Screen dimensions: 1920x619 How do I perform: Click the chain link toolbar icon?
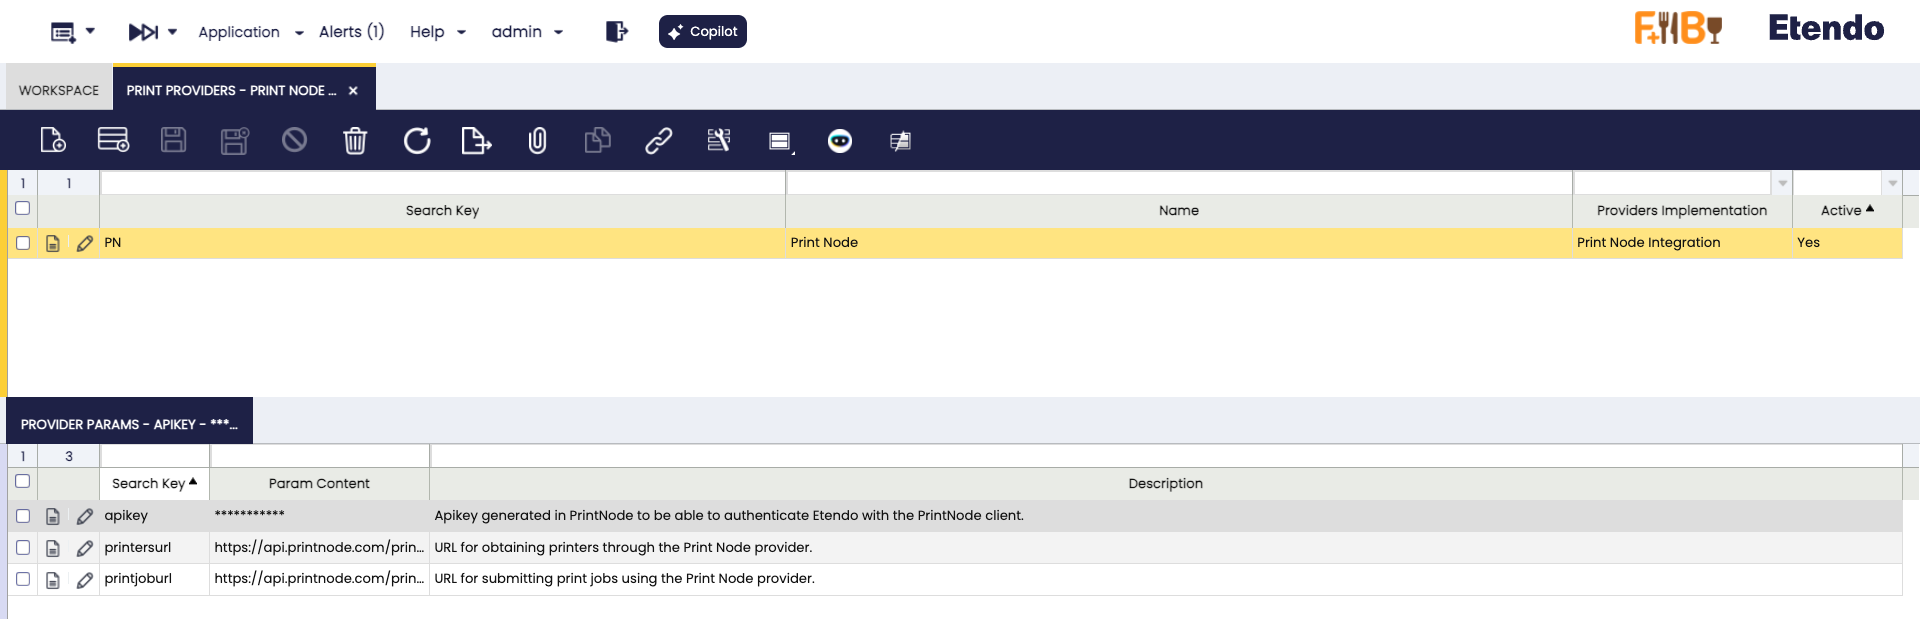pyautogui.click(x=658, y=140)
